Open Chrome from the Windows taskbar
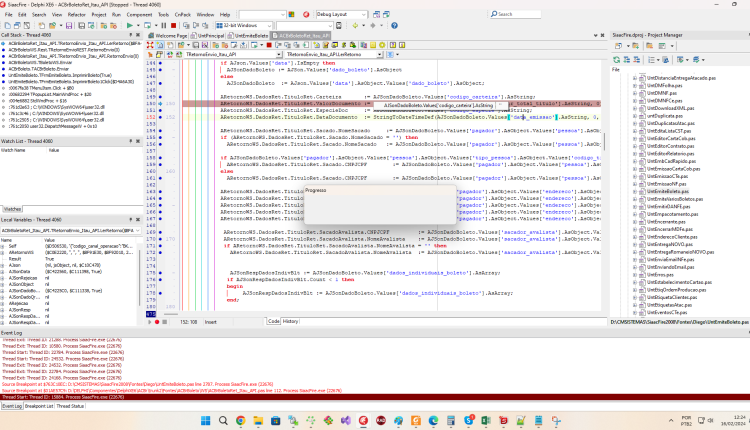Screen dimensions: 750x430 point(241,420)
